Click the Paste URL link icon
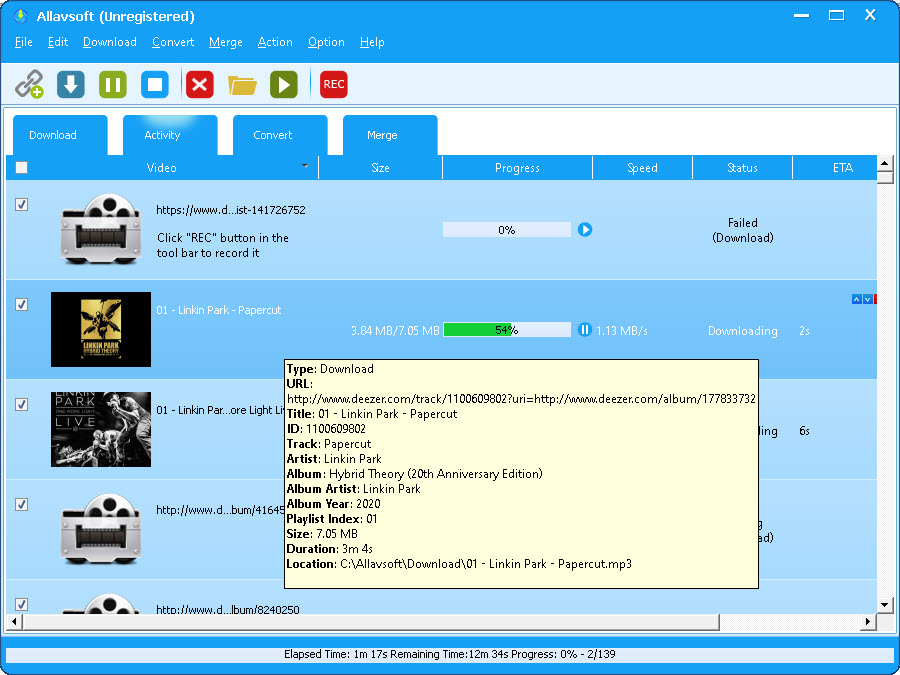The width and height of the screenshot is (900, 675). coord(29,84)
